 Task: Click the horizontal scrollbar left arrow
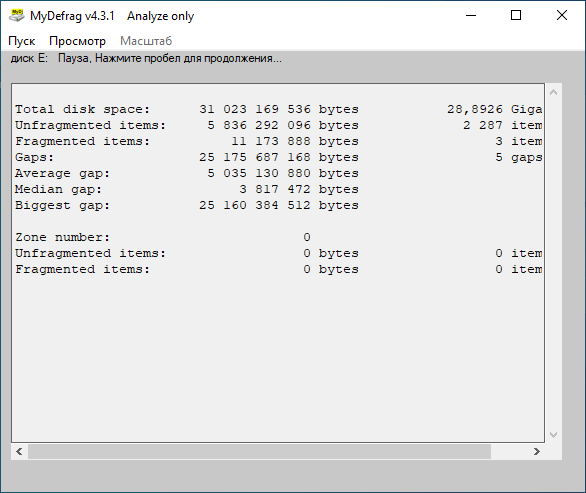click(19, 452)
